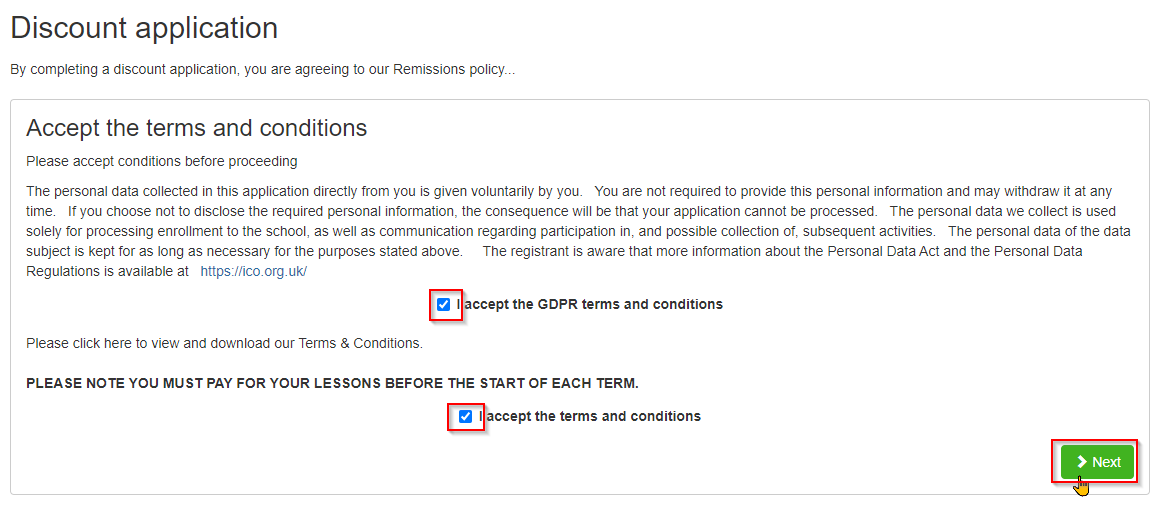Viewport: 1159px width, 507px height.
Task: Toggle the second terms and conditions checkbox
Action: (465, 417)
